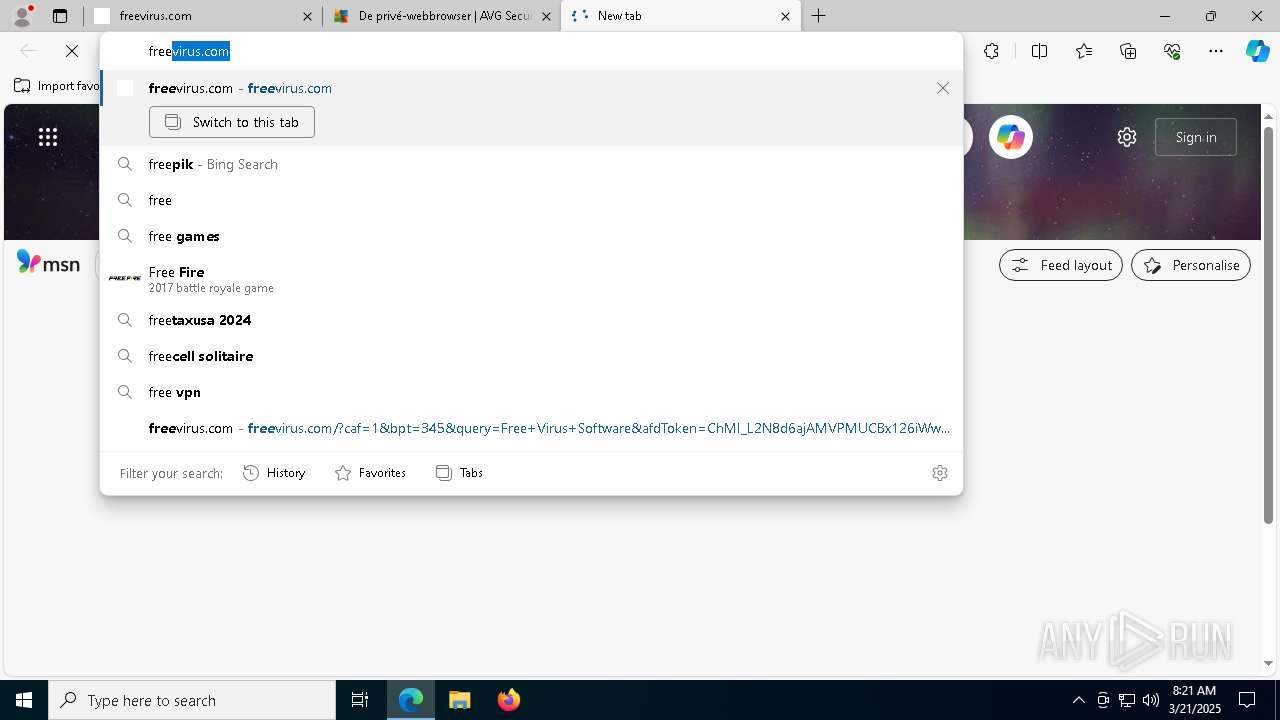Open the Edge profile icon

point(21,16)
